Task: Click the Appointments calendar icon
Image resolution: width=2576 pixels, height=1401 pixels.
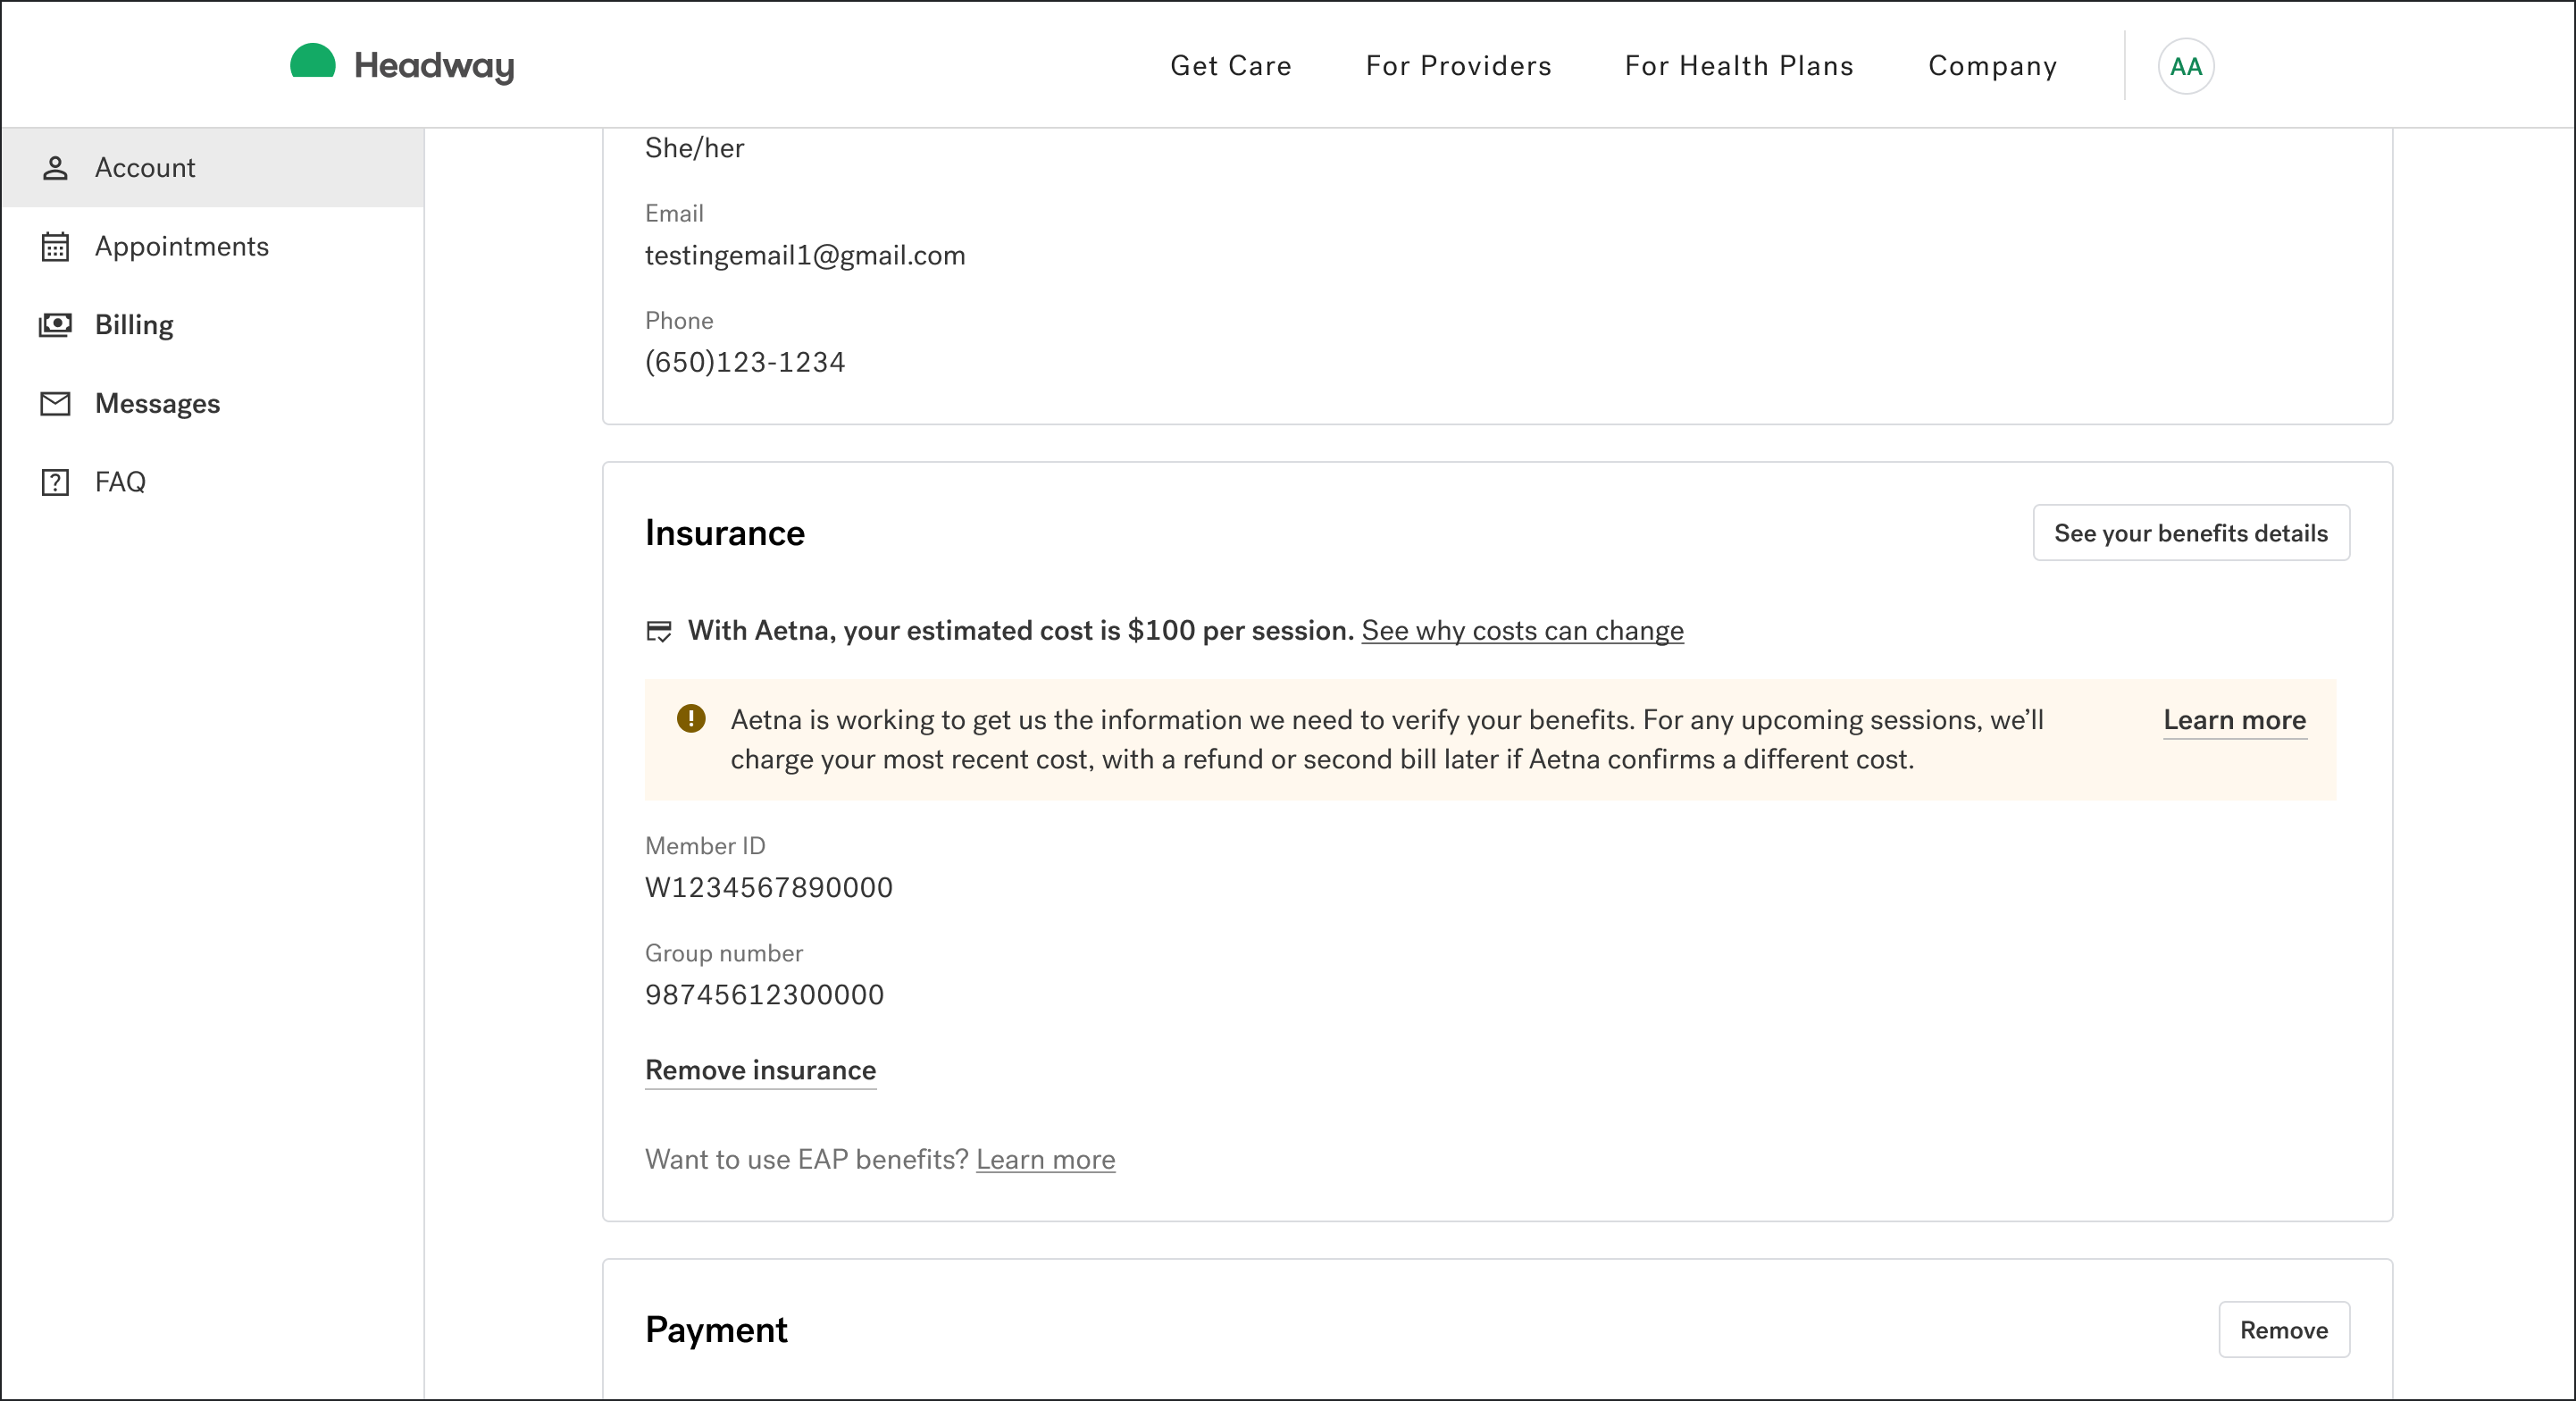Action: coord(55,246)
